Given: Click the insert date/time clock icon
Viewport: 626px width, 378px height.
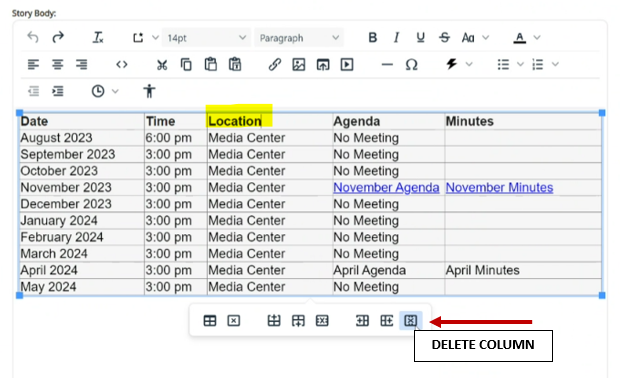Looking at the screenshot, I should [98, 91].
